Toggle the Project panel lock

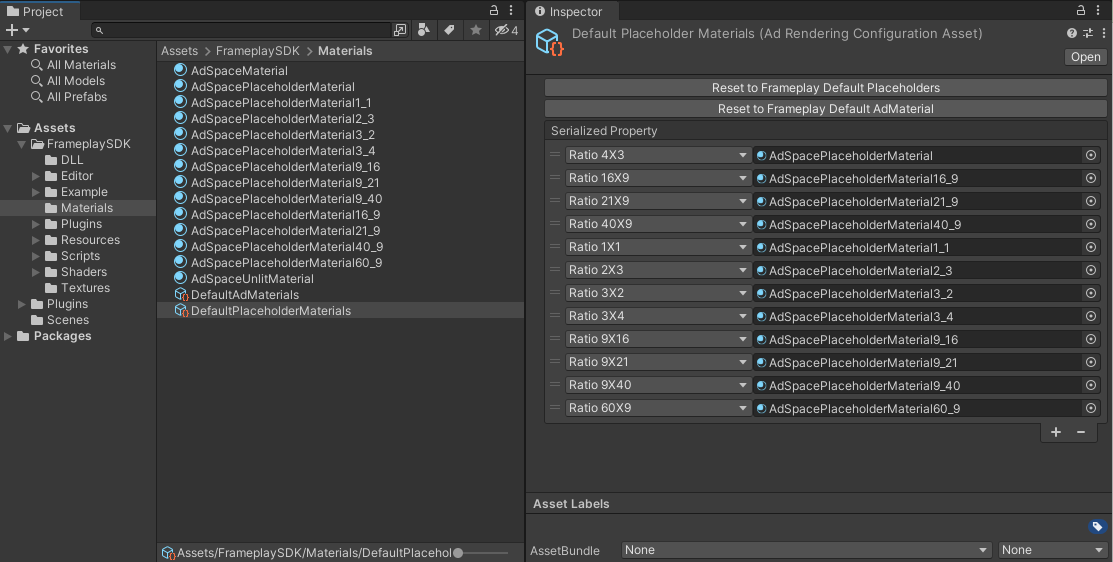click(494, 11)
